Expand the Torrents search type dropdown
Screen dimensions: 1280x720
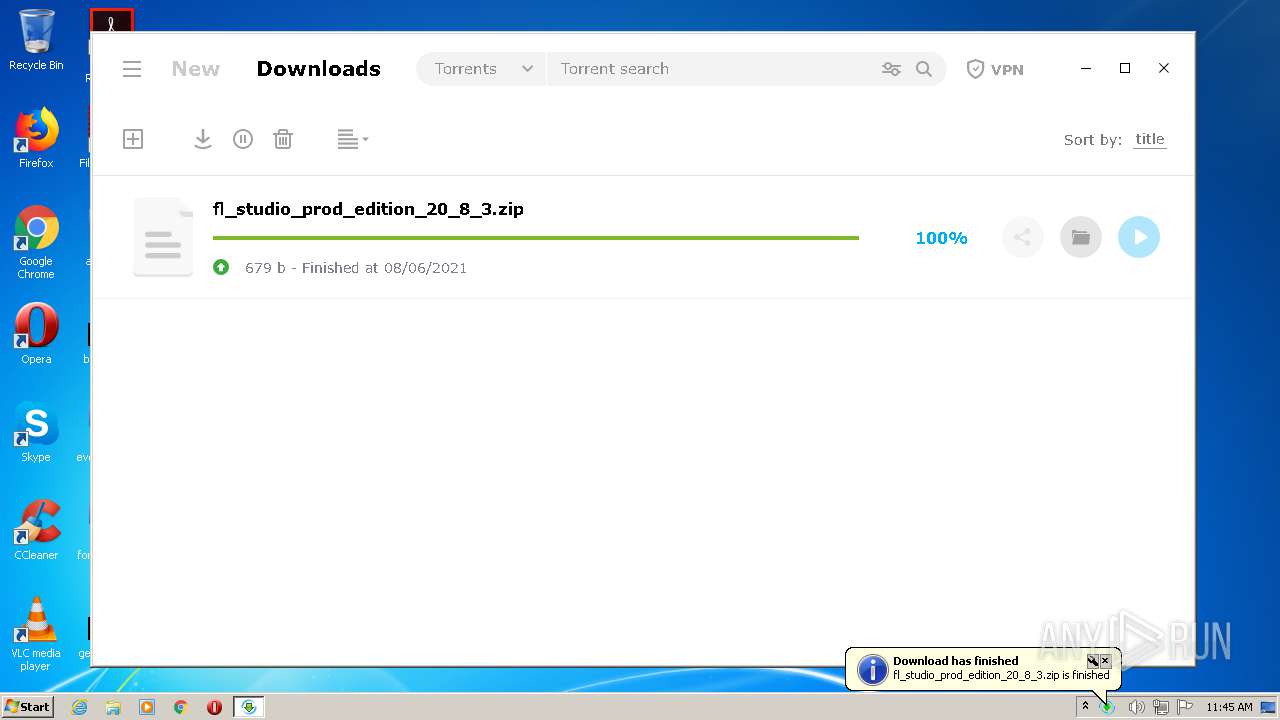[483, 69]
